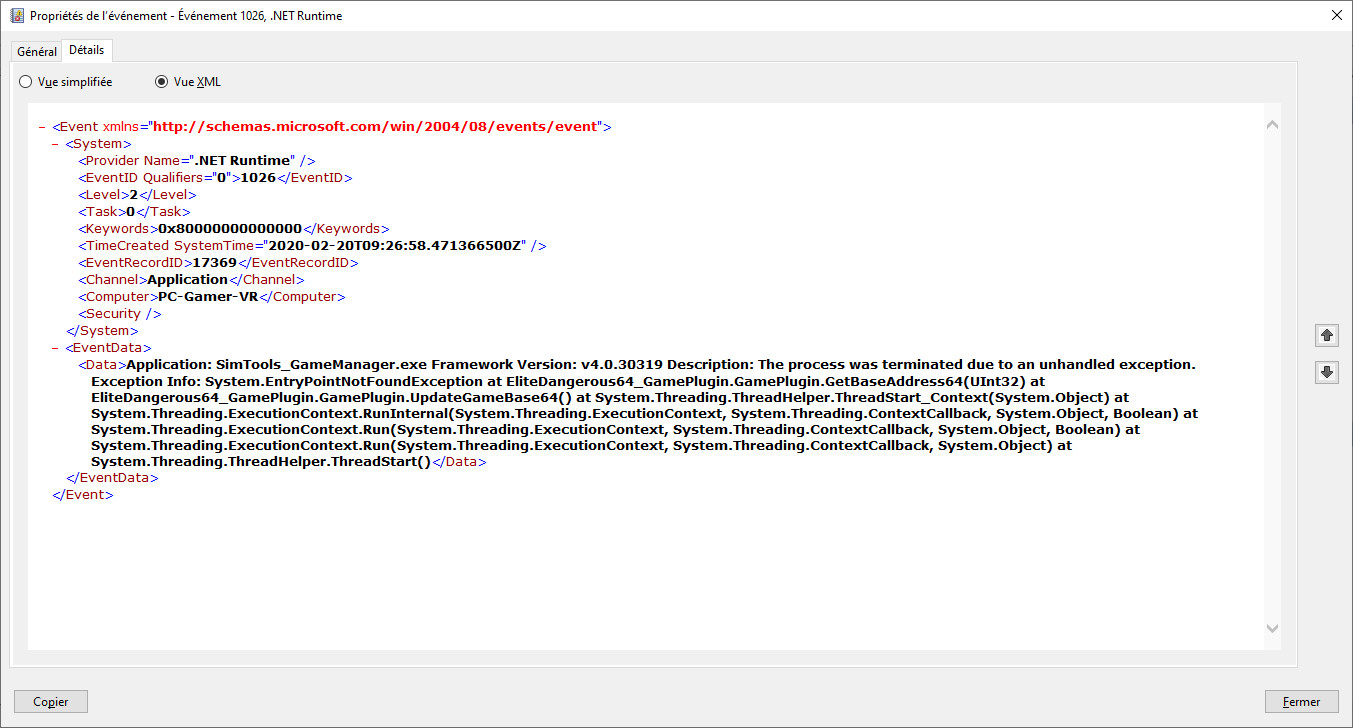Screen dimensions: 1353x728
Task: Click the schemas.microsoft.com namespace URL
Action: coord(377,127)
